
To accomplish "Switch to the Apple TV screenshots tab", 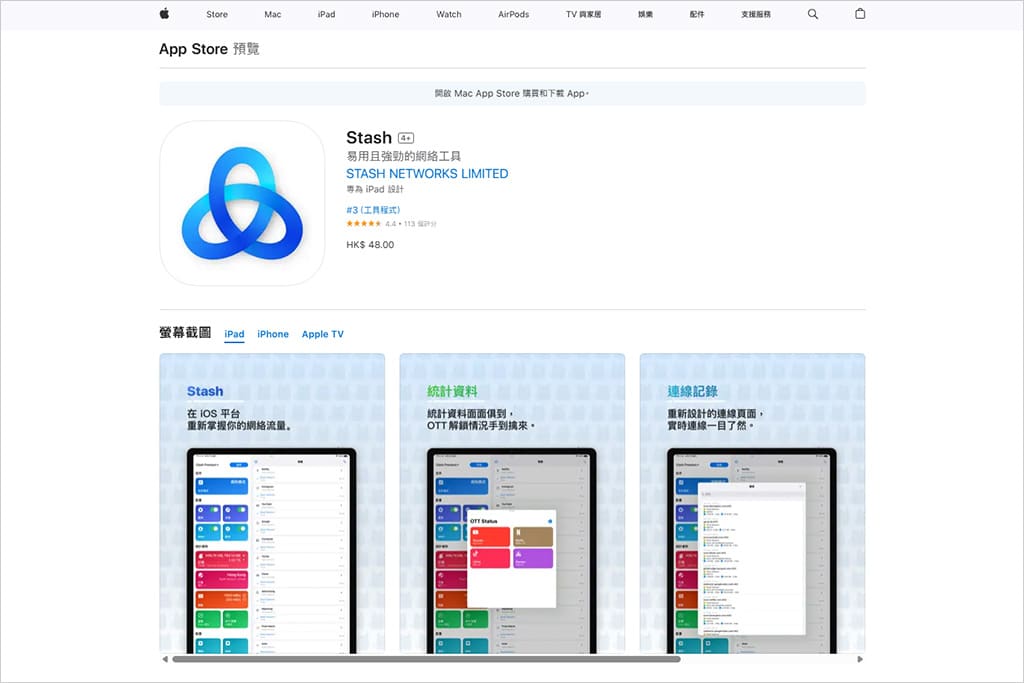I will pos(322,334).
